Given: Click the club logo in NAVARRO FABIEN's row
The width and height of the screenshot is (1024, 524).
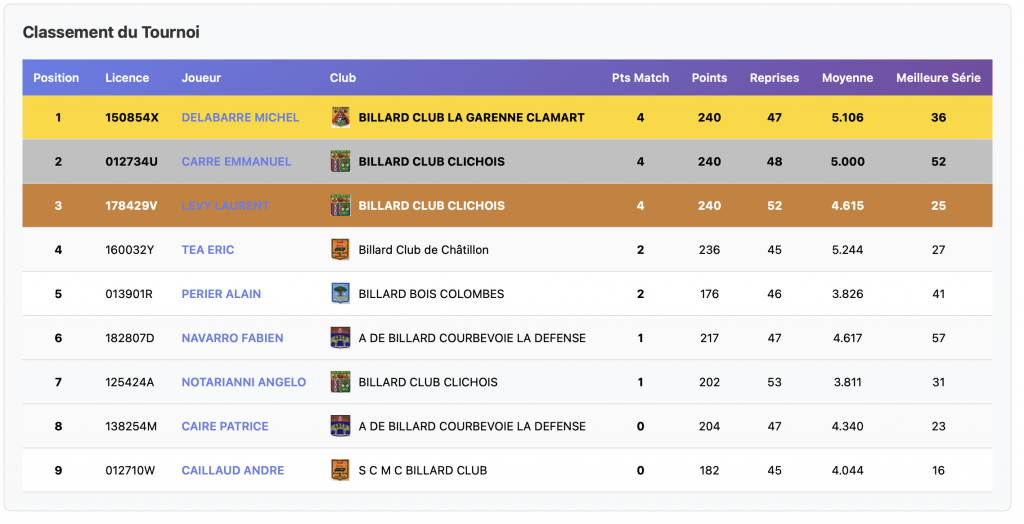Looking at the screenshot, I should click(x=340, y=338).
